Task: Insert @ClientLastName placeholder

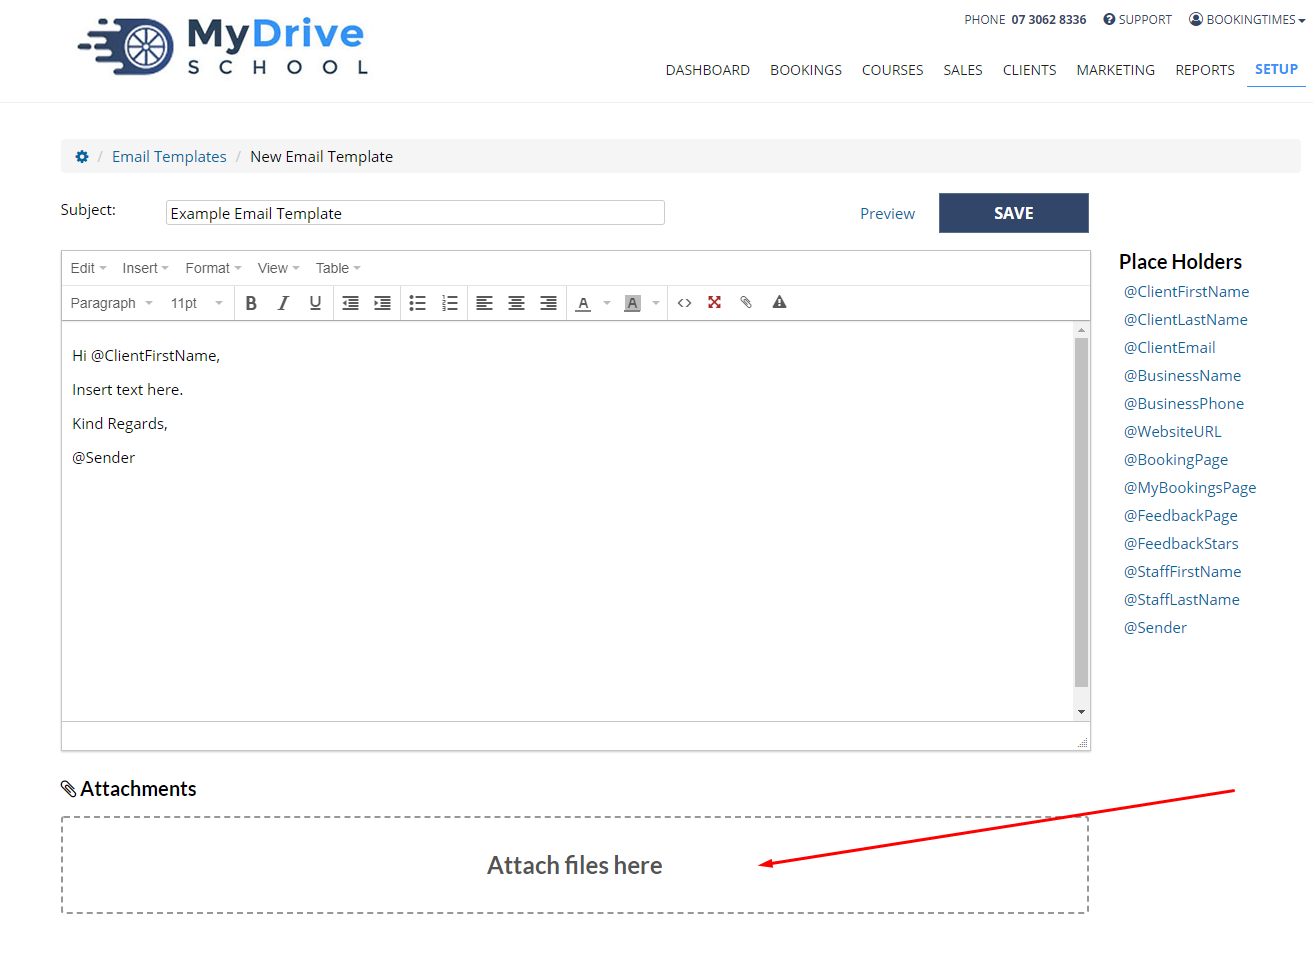Action: [1185, 320]
